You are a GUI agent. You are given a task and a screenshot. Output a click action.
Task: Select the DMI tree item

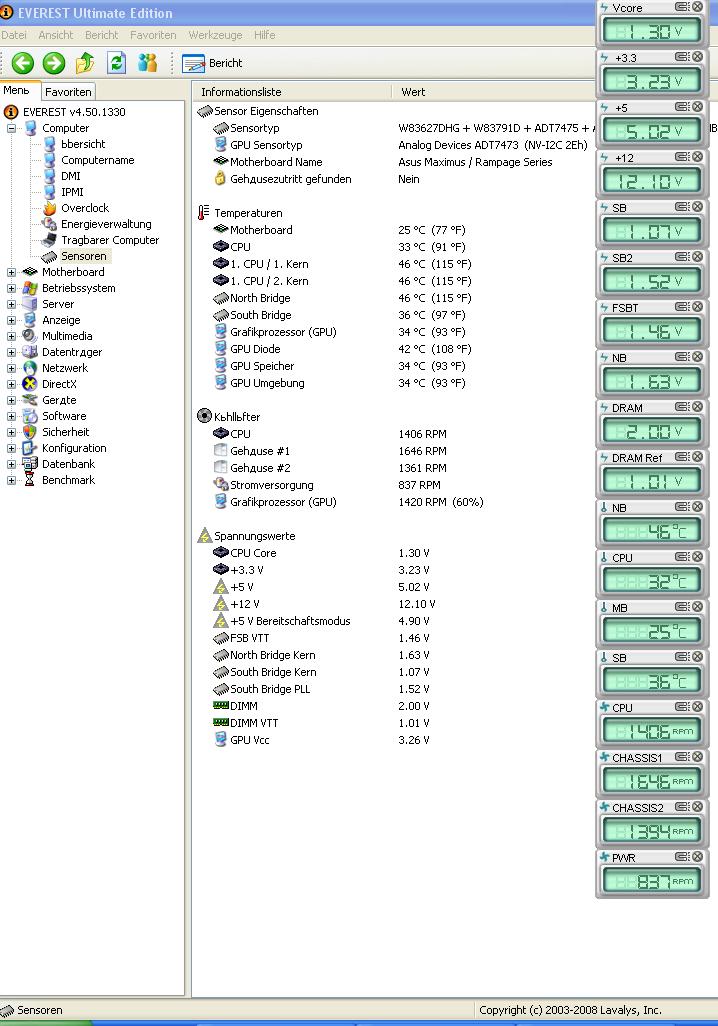click(x=71, y=176)
